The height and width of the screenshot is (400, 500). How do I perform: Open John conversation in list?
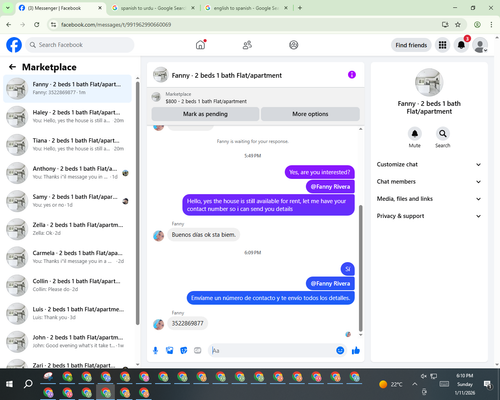68,341
